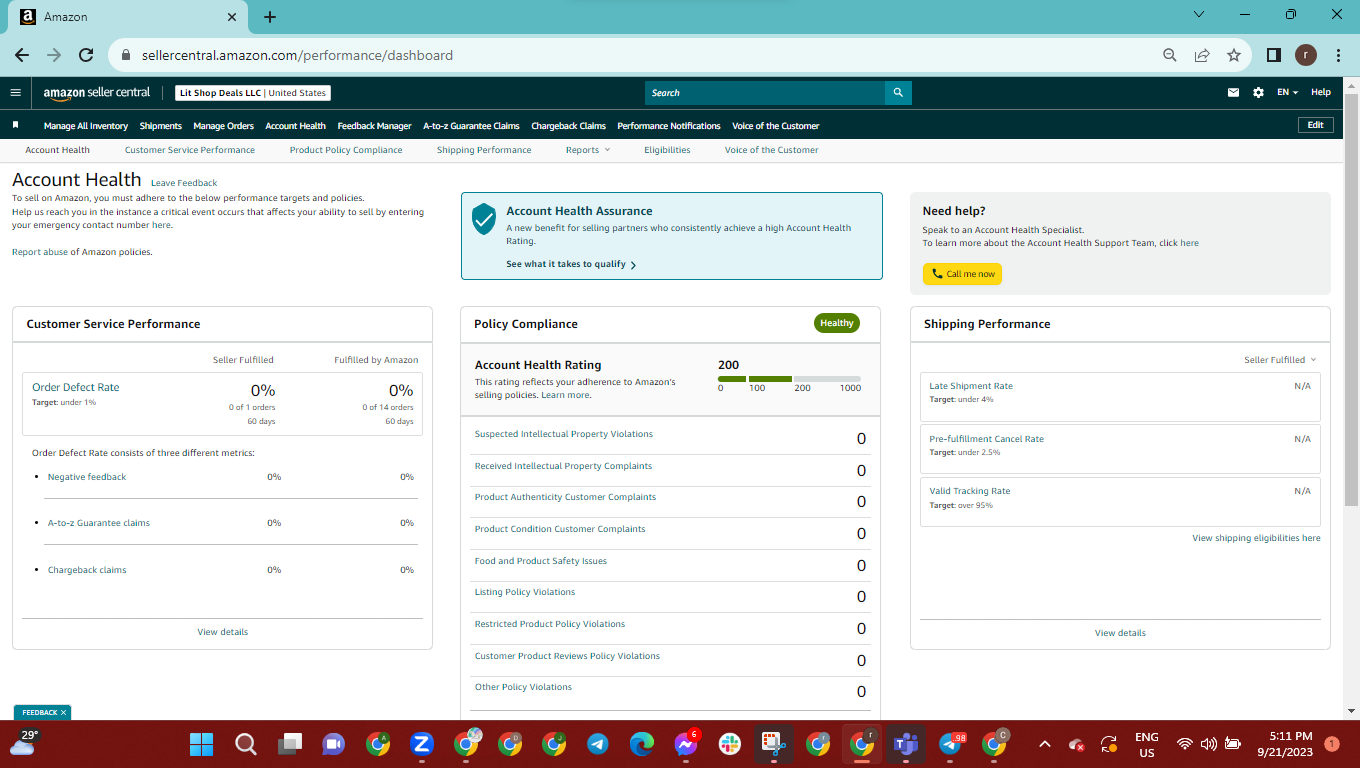Click the Edit button in the navigation bar
This screenshot has width=1360, height=768.
[x=1315, y=125]
